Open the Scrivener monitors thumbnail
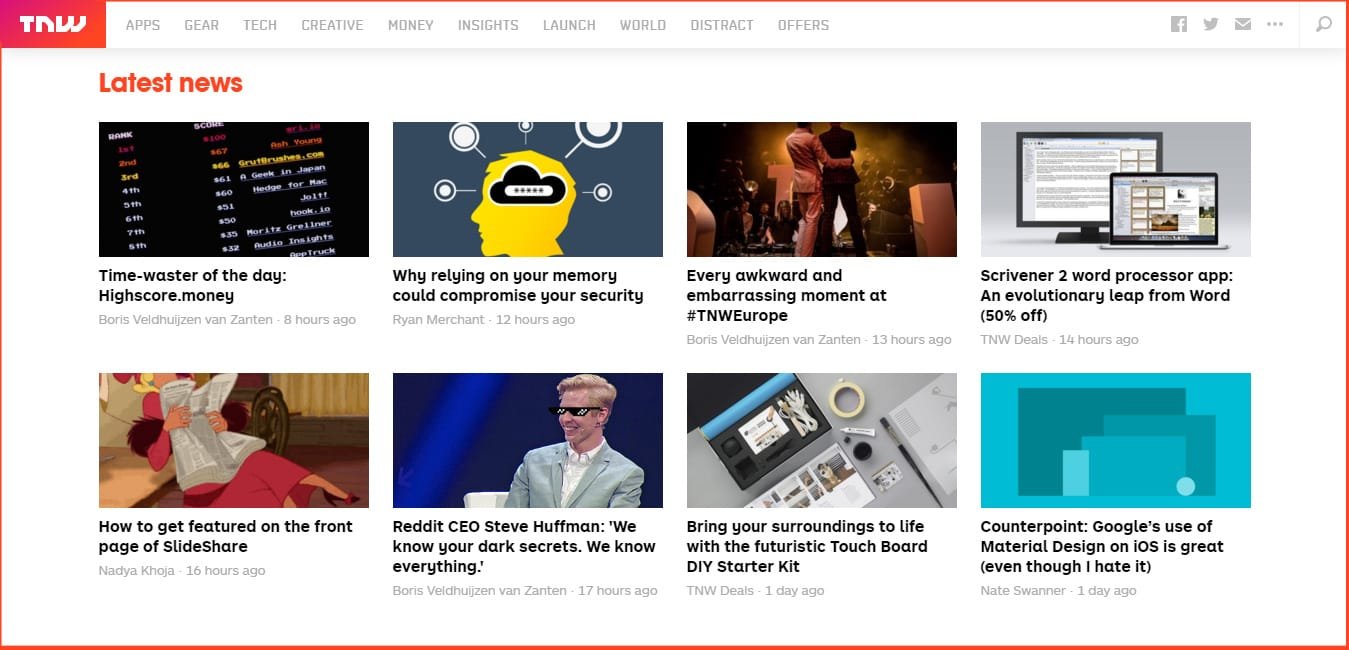1349x650 pixels. click(1116, 189)
